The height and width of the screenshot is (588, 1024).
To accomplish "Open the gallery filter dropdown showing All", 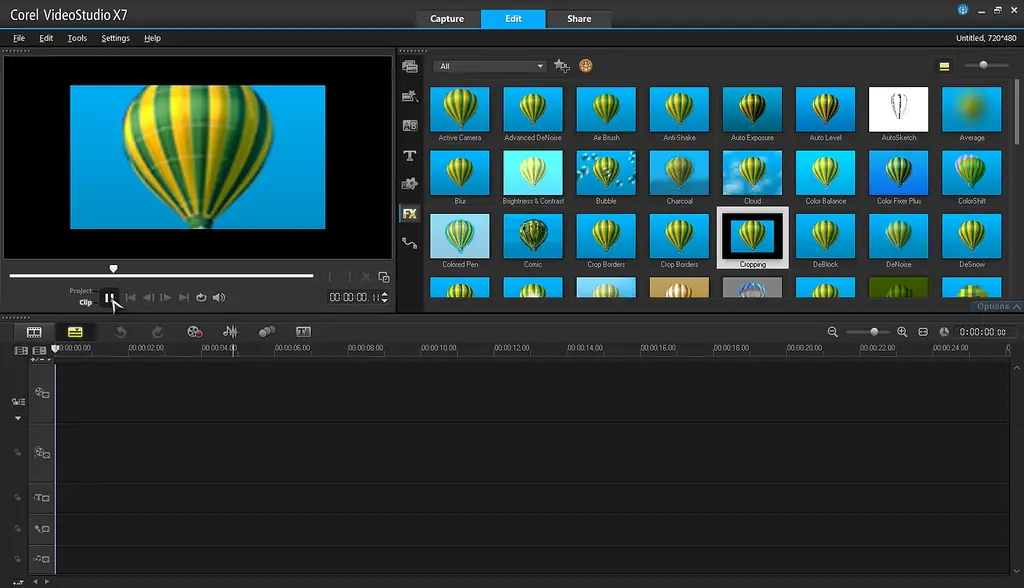I will 490,66.
